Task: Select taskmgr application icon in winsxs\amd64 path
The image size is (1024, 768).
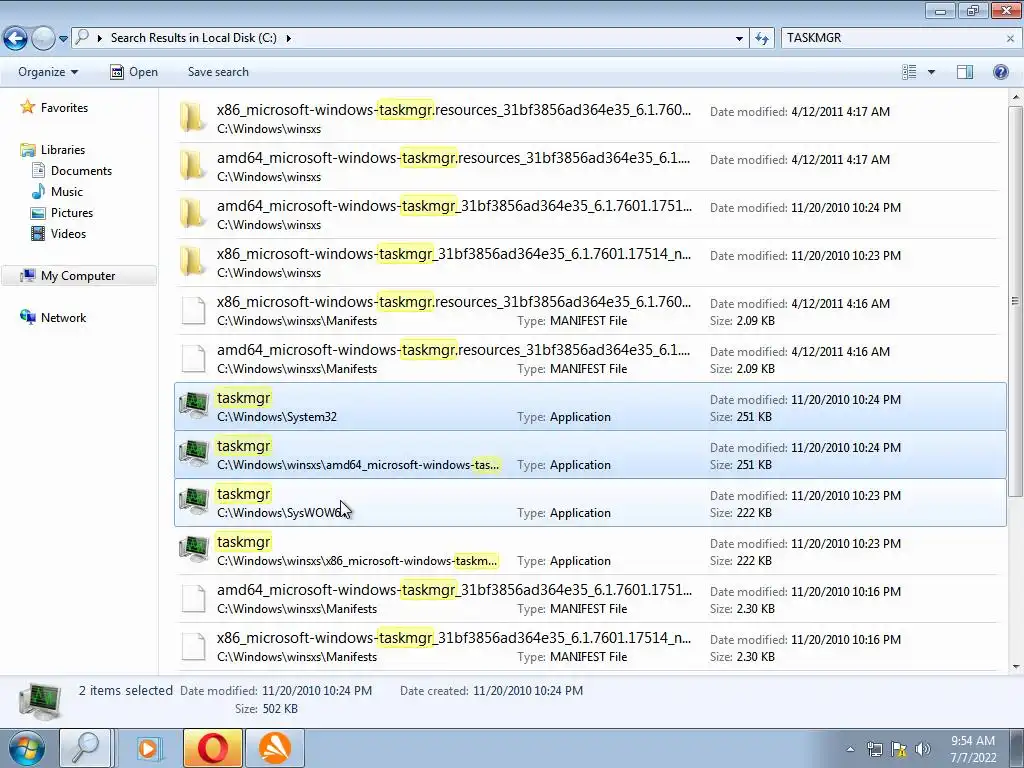Action: tap(193, 454)
